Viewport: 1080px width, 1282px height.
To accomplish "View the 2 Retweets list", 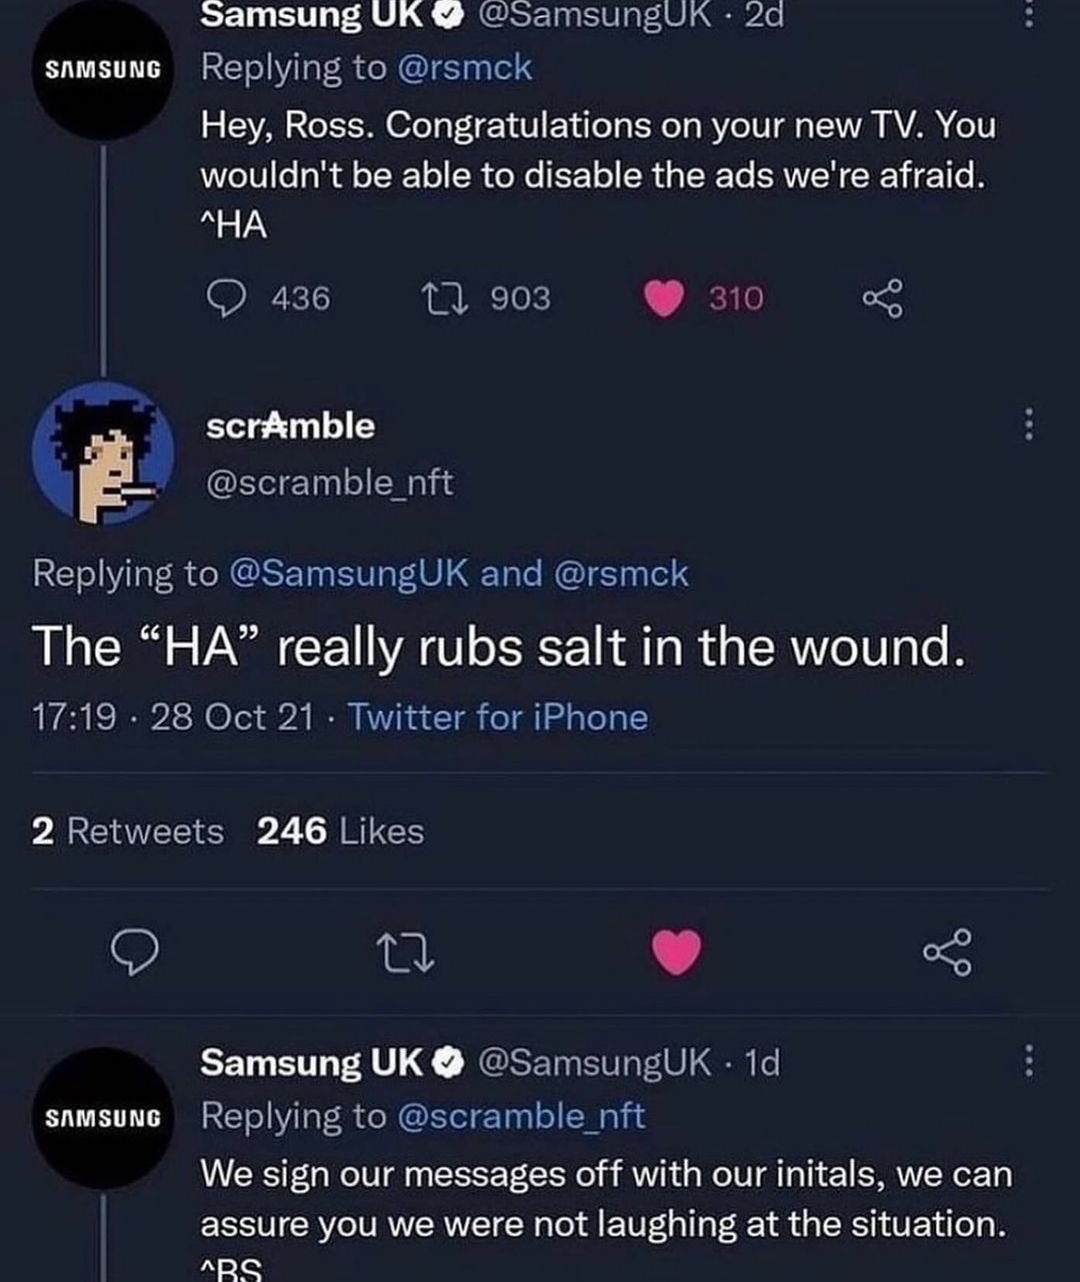I will pyautogui.click(x=128, y=831).
